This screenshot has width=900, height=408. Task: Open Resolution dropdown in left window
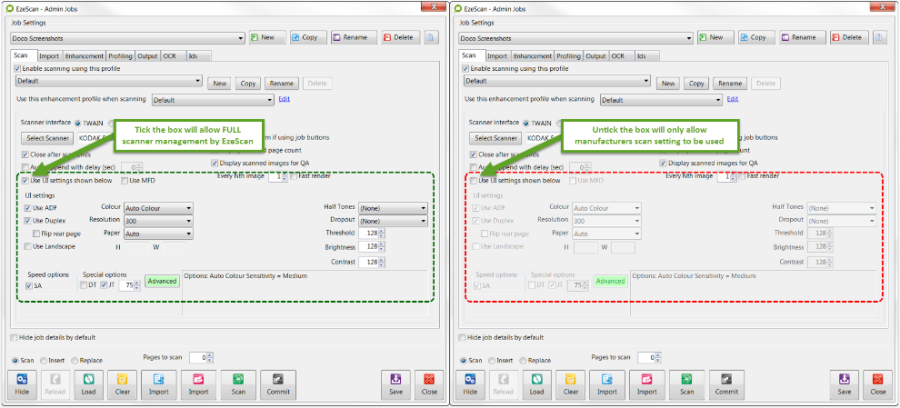[158, 220]
